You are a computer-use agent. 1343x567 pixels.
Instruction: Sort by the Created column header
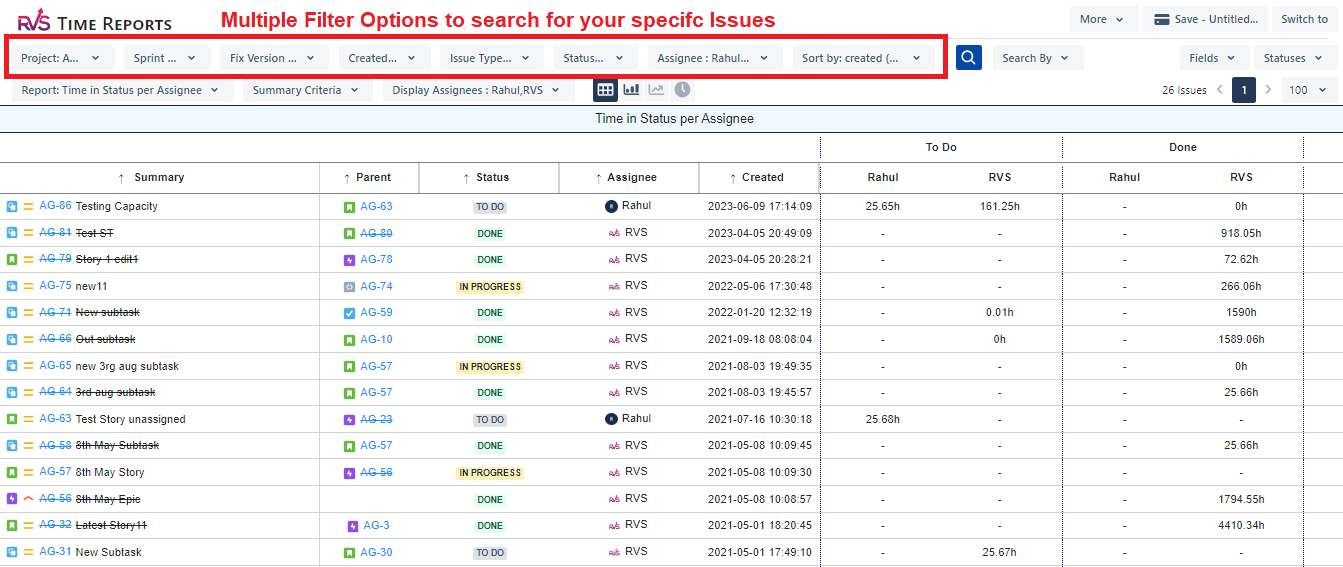[762, 177]
